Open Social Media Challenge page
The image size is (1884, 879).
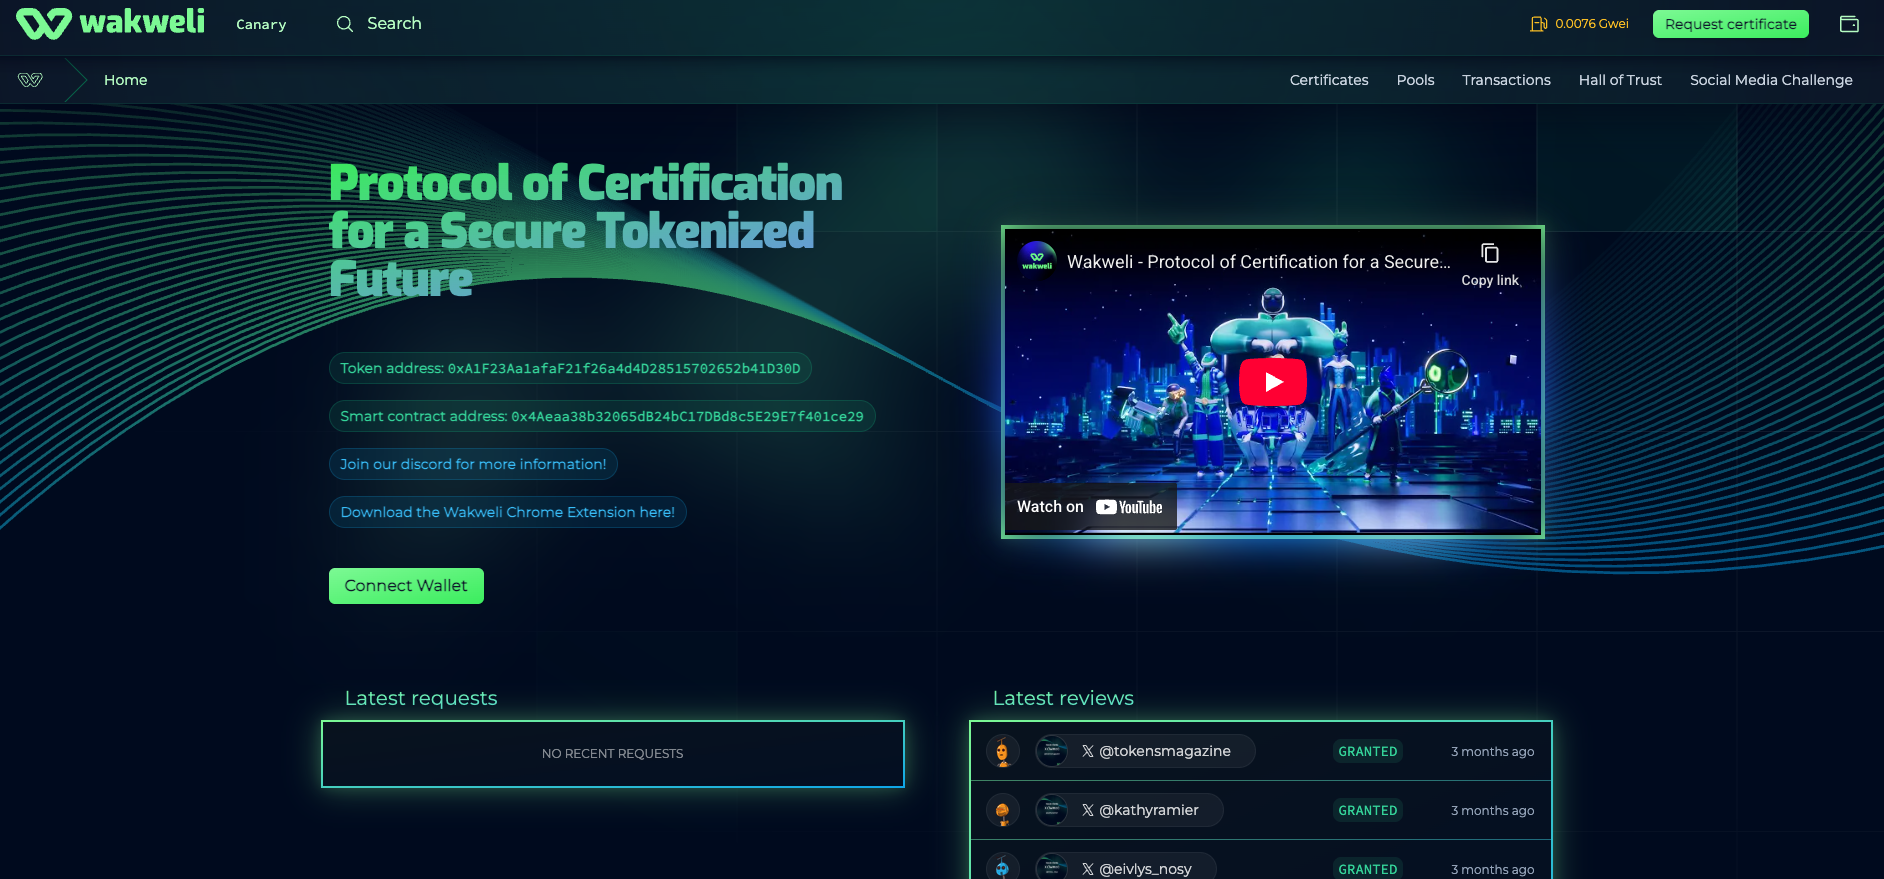pyautogui.click(x=1770, y=80)
